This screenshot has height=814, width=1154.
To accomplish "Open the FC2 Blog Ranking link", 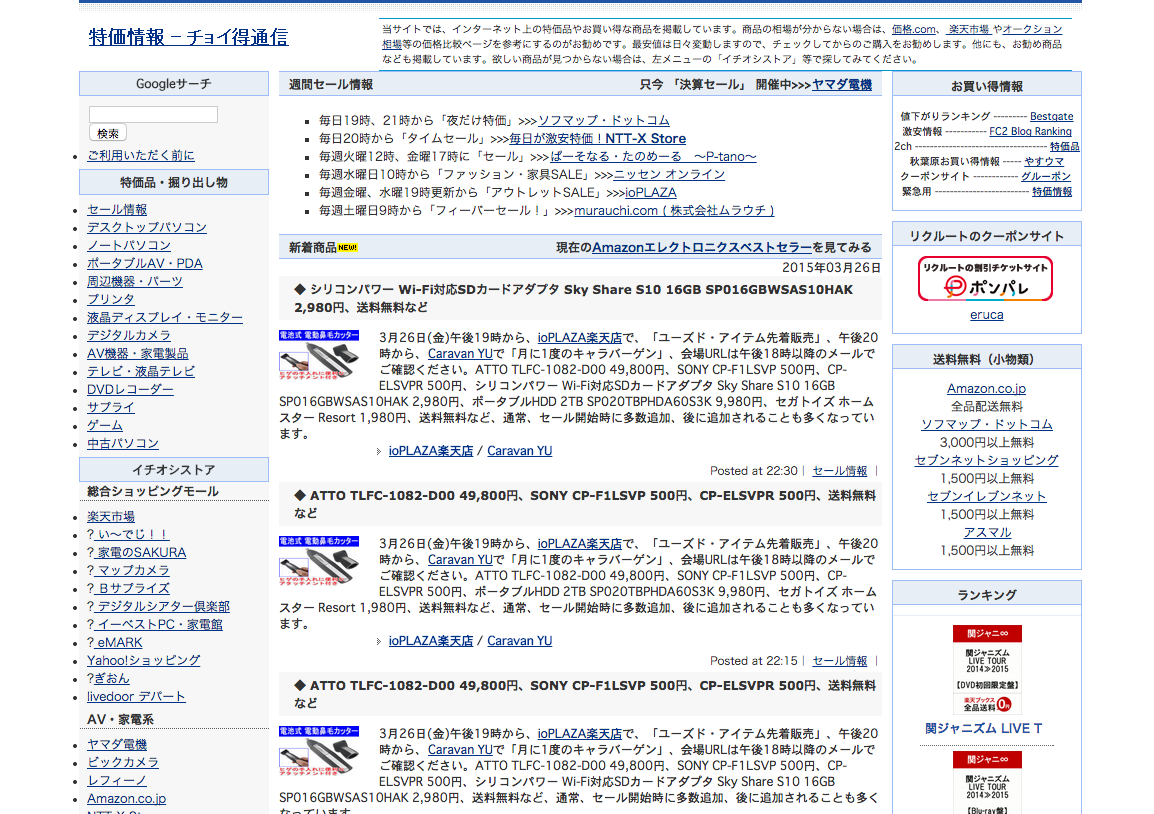I will pos(1030,131).
